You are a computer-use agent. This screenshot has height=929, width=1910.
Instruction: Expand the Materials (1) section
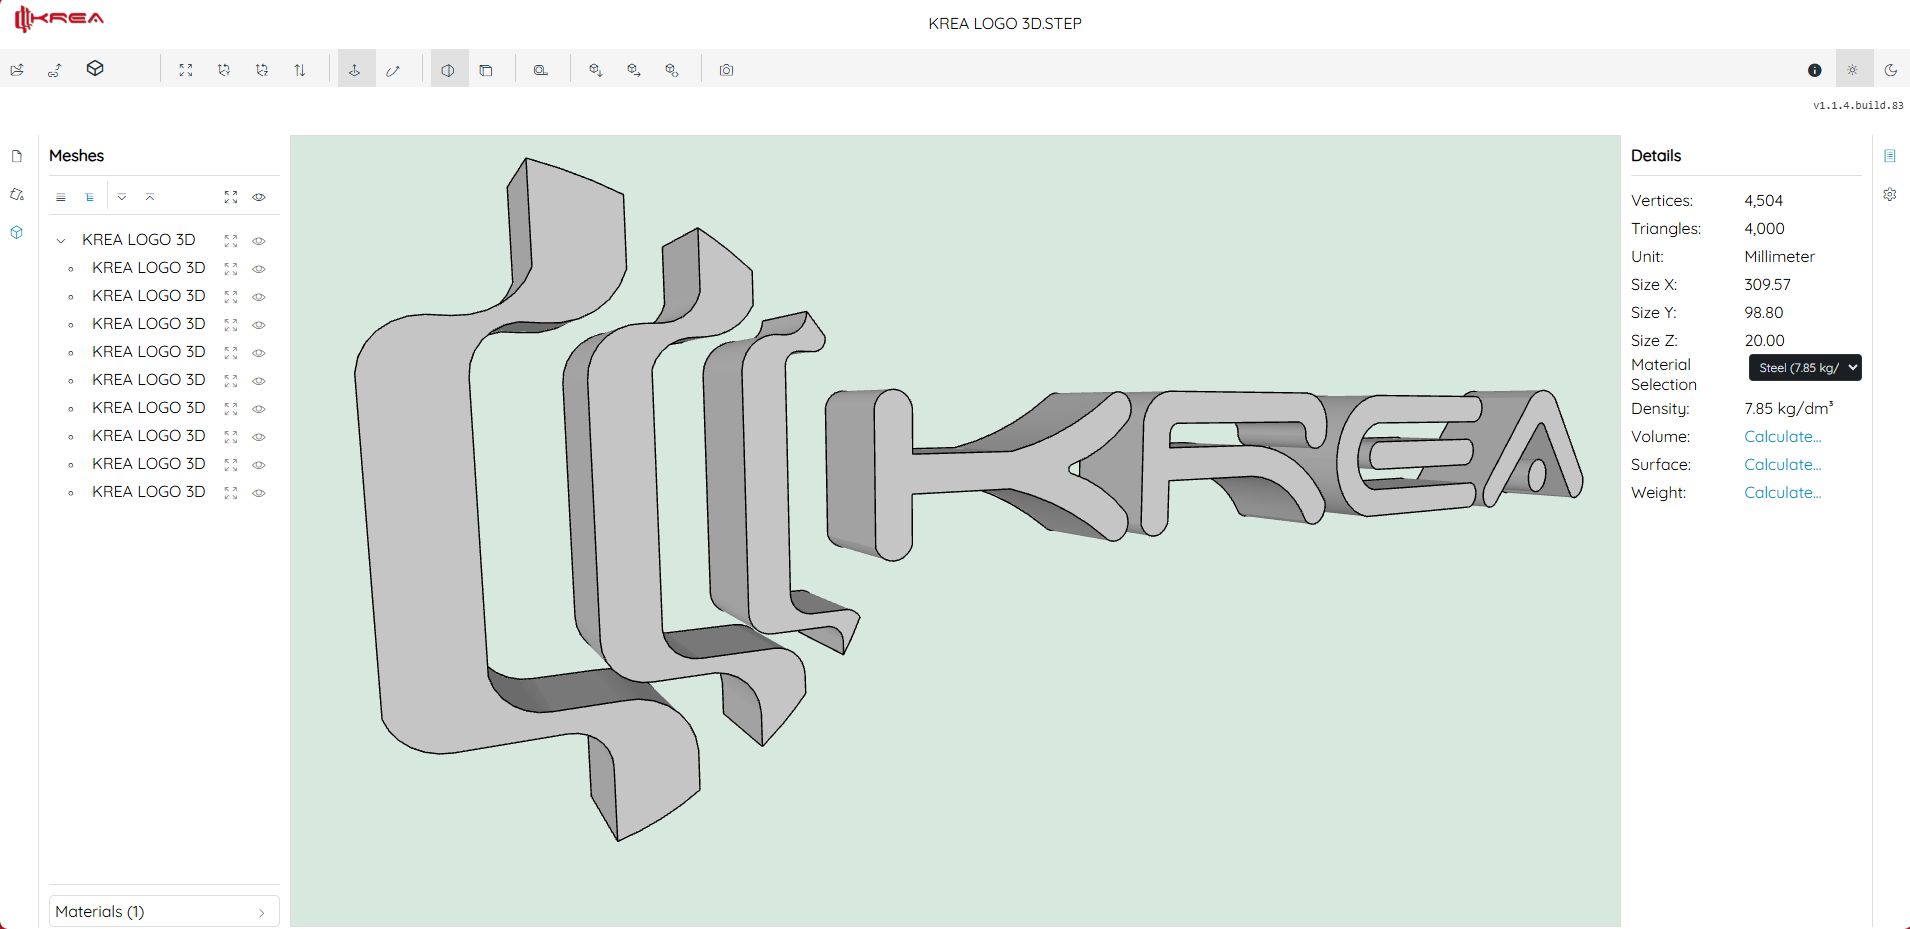click(x=163, y=911)
